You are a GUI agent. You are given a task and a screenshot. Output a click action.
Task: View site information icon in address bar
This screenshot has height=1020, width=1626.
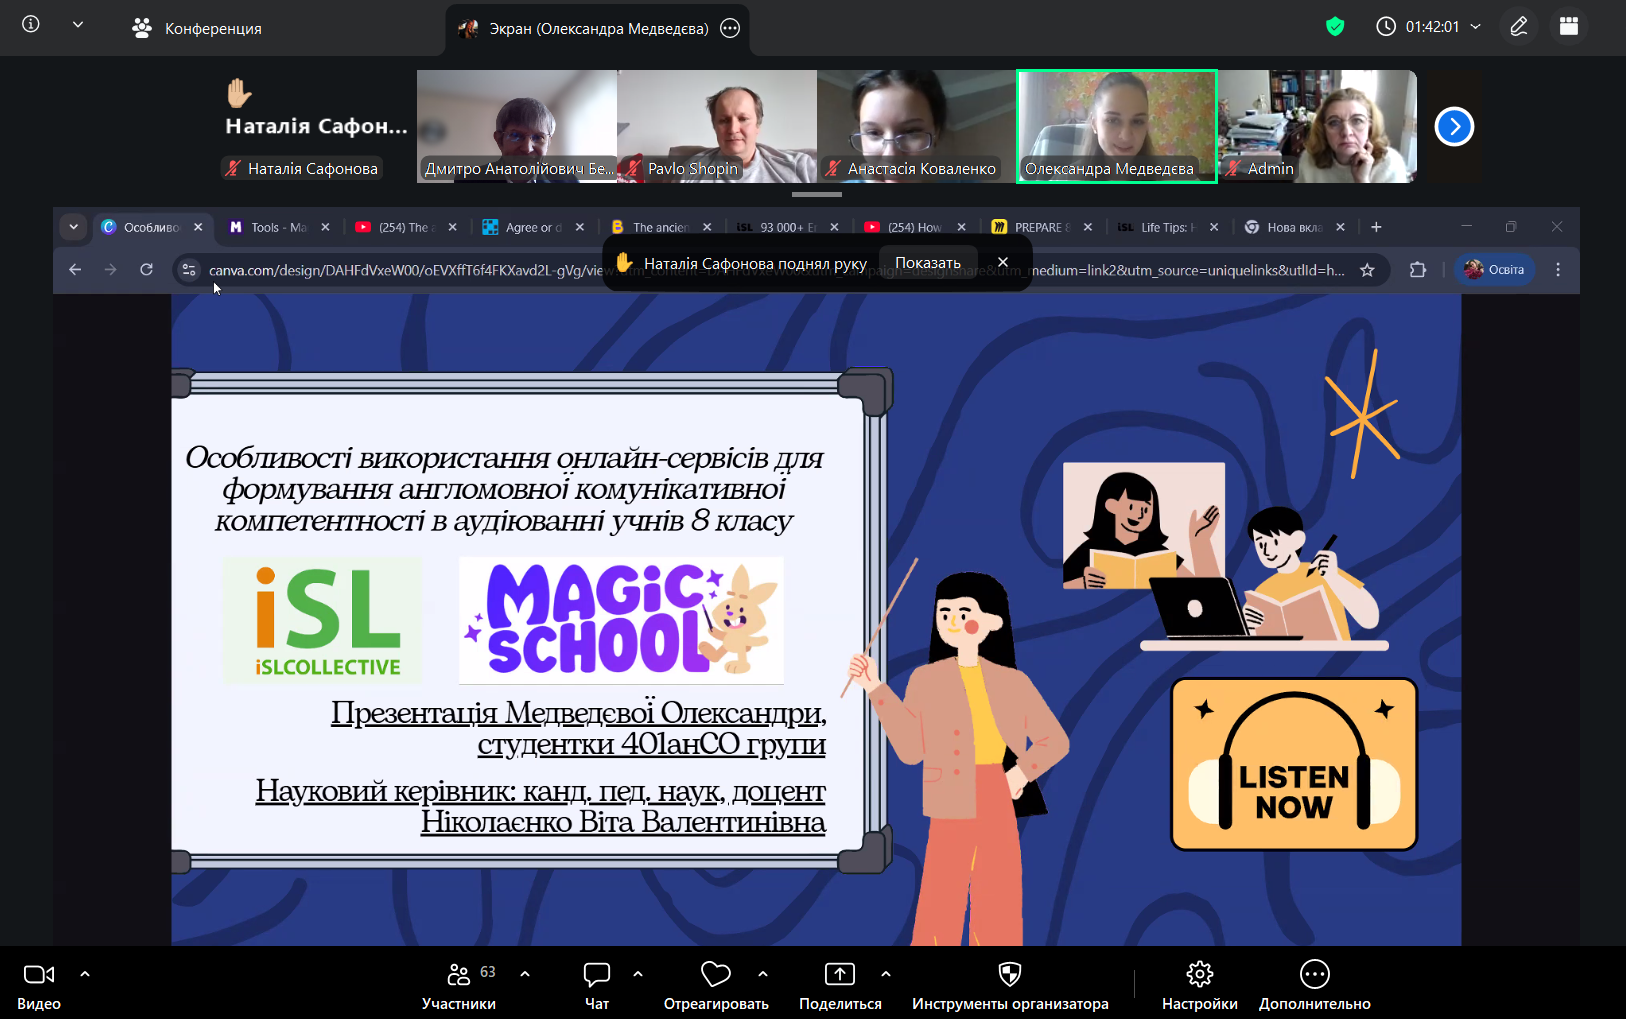tap(189, 270)
